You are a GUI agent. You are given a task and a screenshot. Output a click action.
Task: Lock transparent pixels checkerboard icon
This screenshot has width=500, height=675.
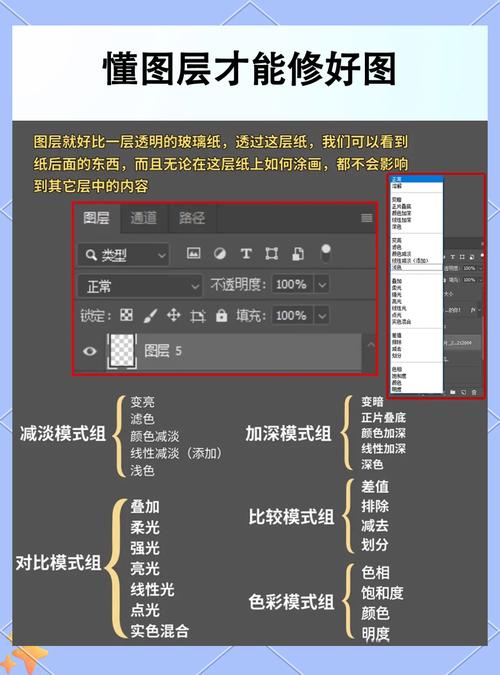coord(126,315)
